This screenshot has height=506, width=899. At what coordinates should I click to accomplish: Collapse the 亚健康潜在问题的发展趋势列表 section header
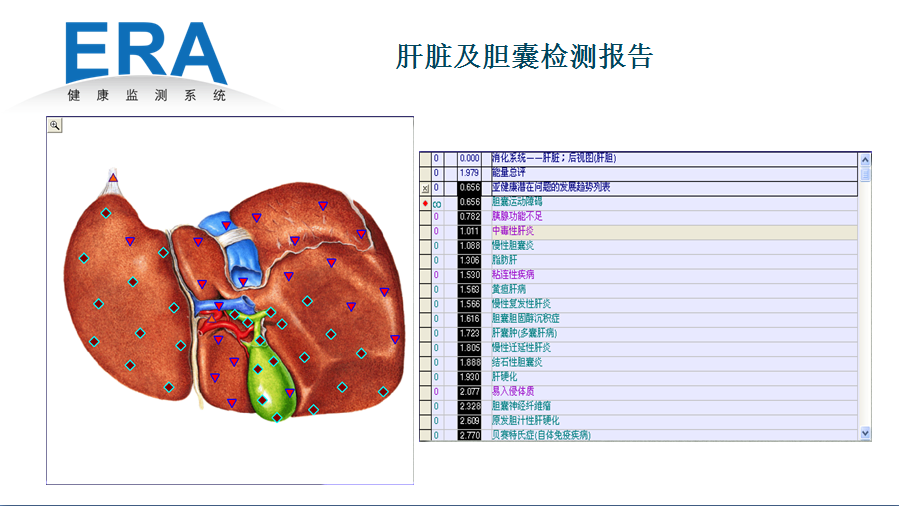click(x=673, y=188)
